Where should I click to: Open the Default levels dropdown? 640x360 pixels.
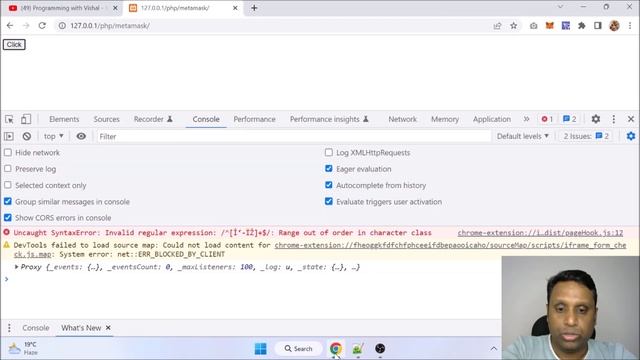(522, 136)
